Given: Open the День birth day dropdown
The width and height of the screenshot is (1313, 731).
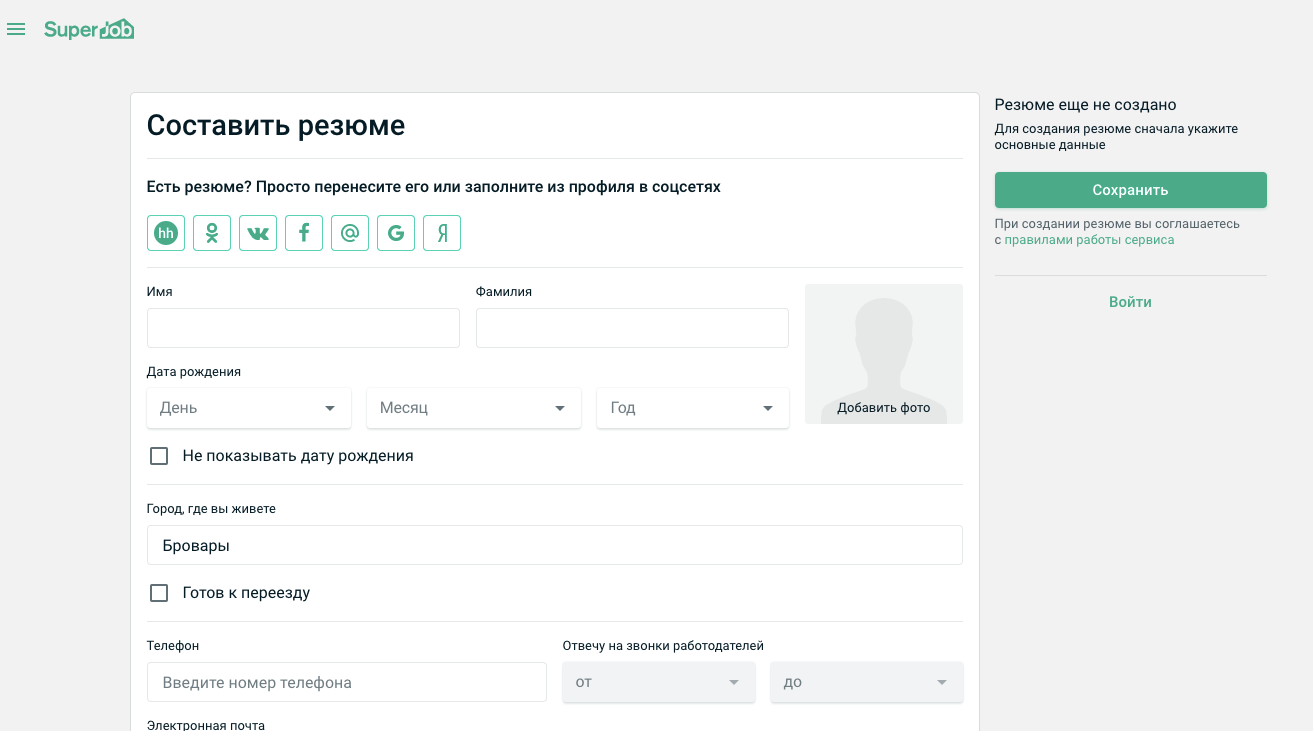Looking at the screenshot, I should [x=249, y=408].
